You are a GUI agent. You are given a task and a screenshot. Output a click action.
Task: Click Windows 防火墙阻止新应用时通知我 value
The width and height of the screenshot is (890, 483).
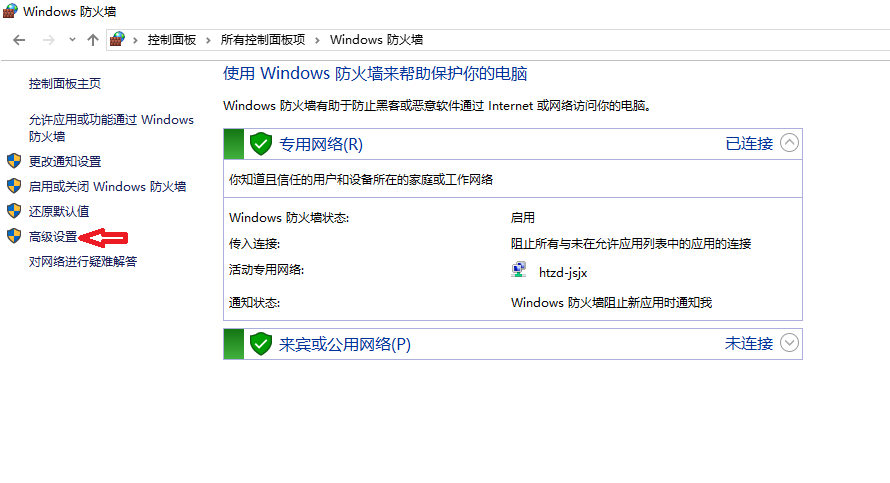pyautogui.click(x=611, y=303)
